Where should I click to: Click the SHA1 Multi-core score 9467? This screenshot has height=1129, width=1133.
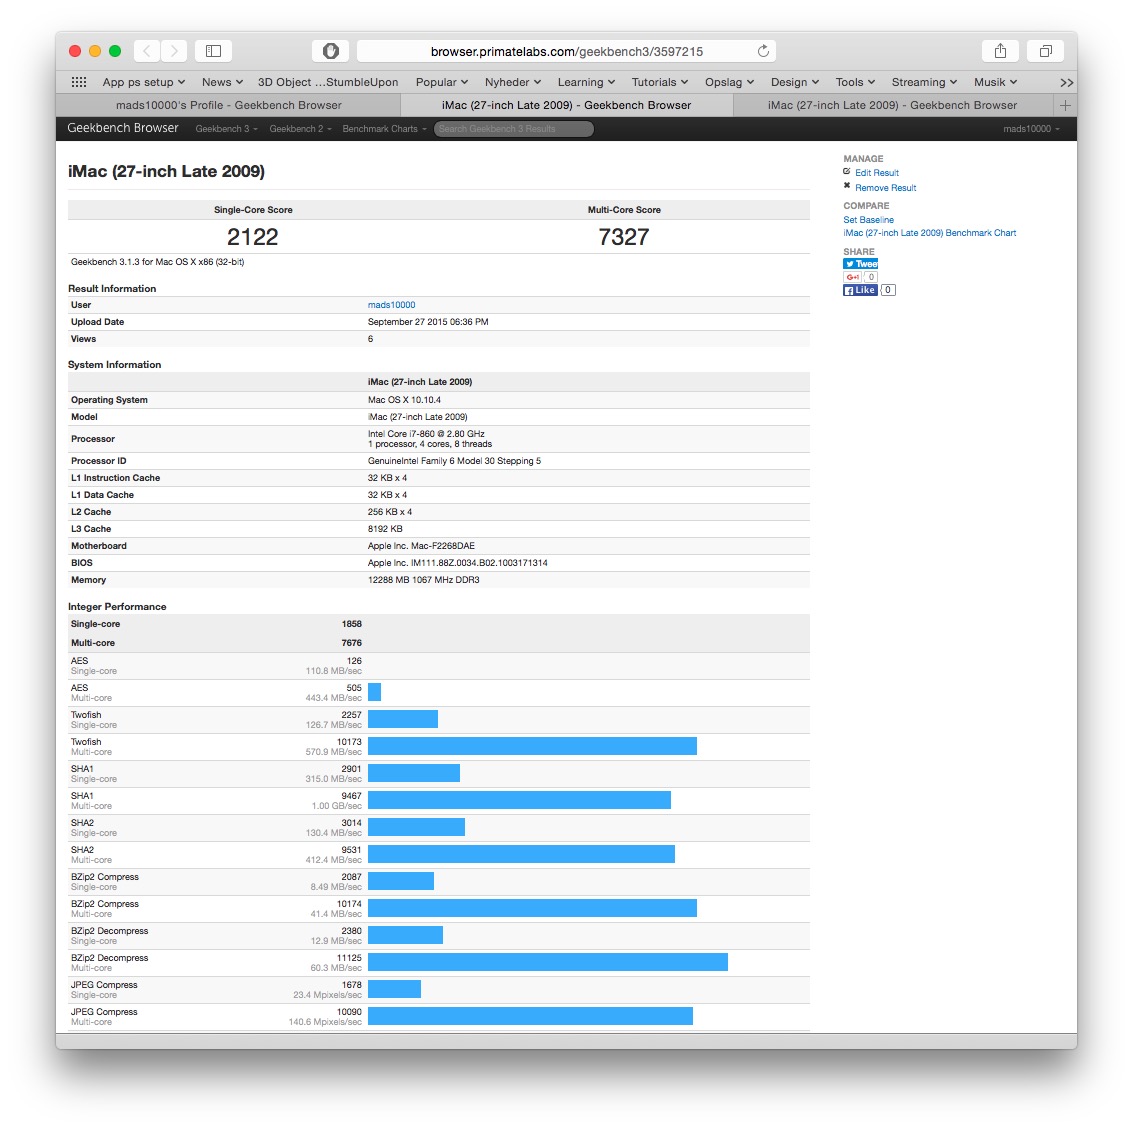pos(351,796)
